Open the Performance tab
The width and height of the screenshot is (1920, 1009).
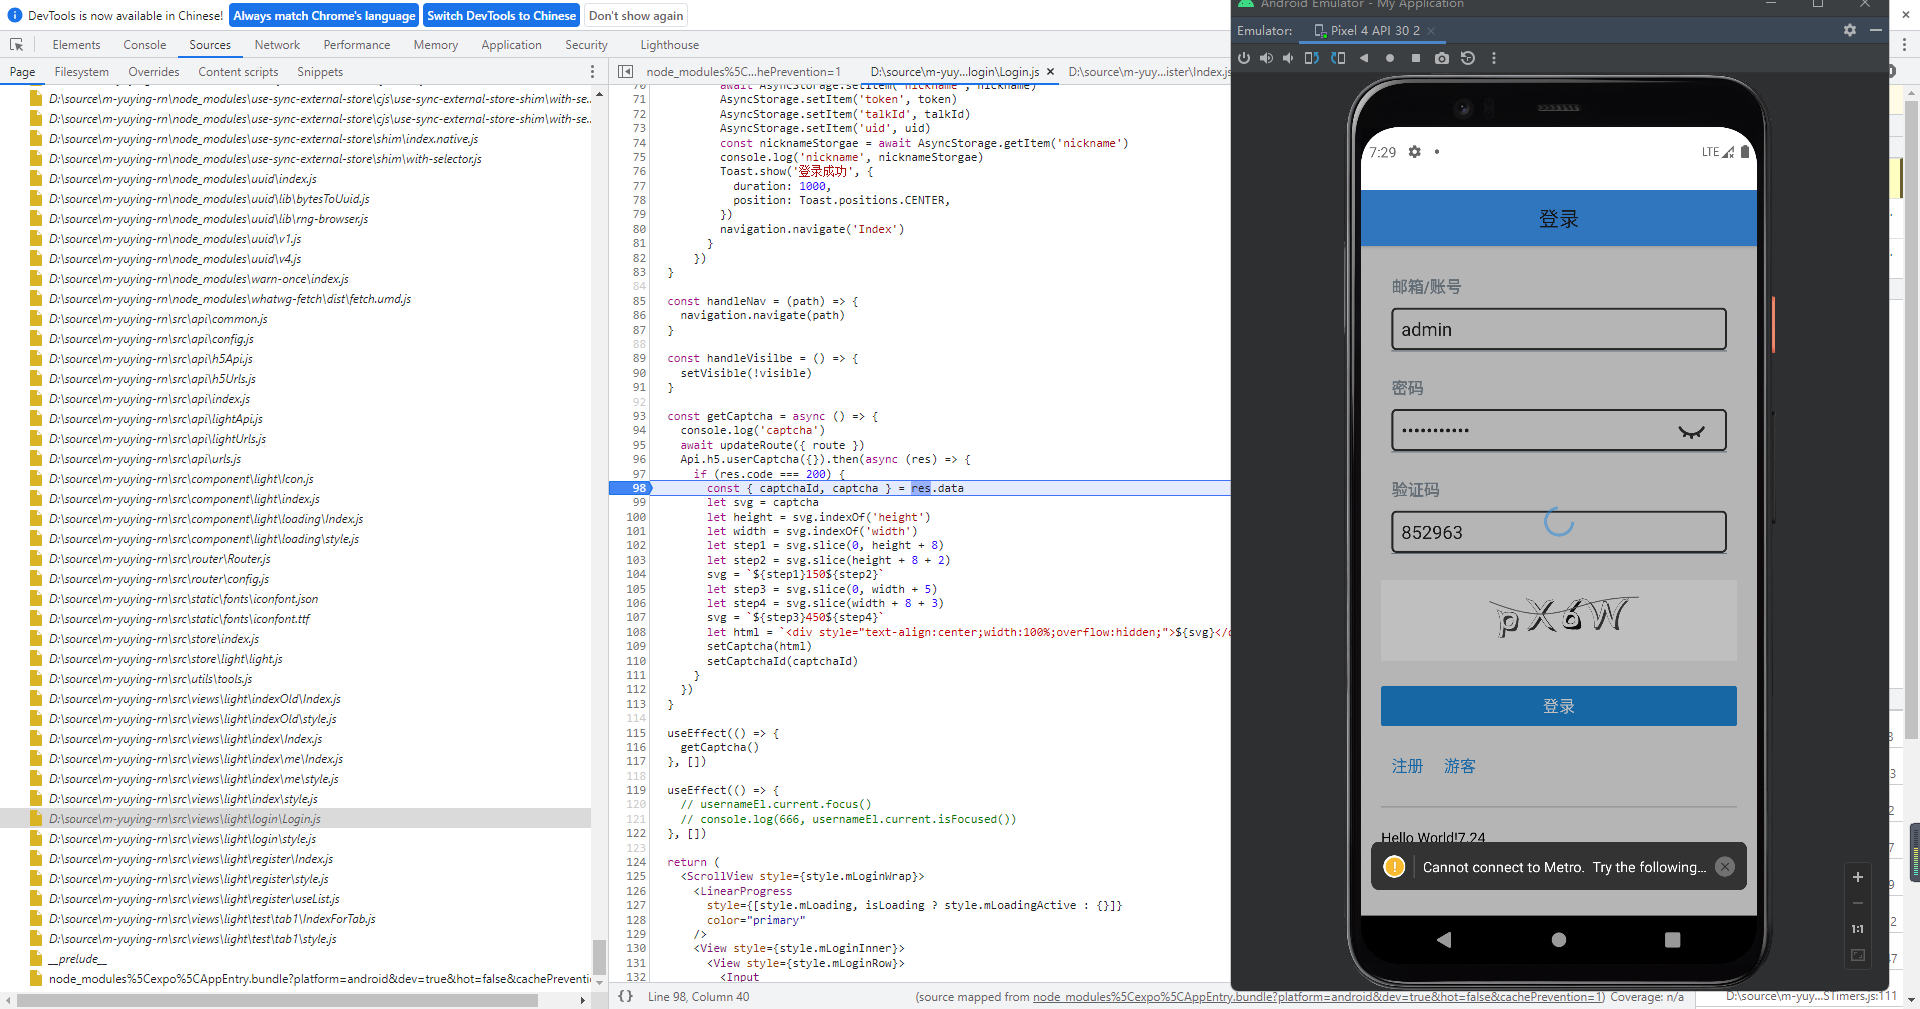(357, 45)
